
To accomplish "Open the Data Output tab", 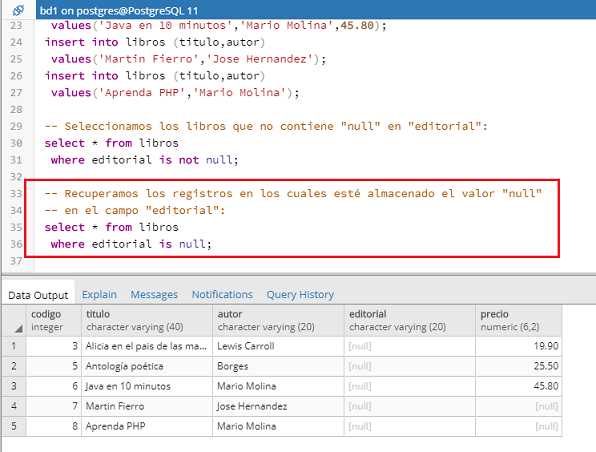I will click(x=38, y=295).
